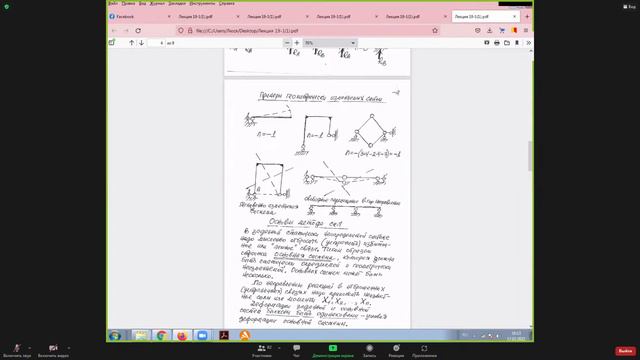Open Zoom Реакции reactions

point(396,351)
